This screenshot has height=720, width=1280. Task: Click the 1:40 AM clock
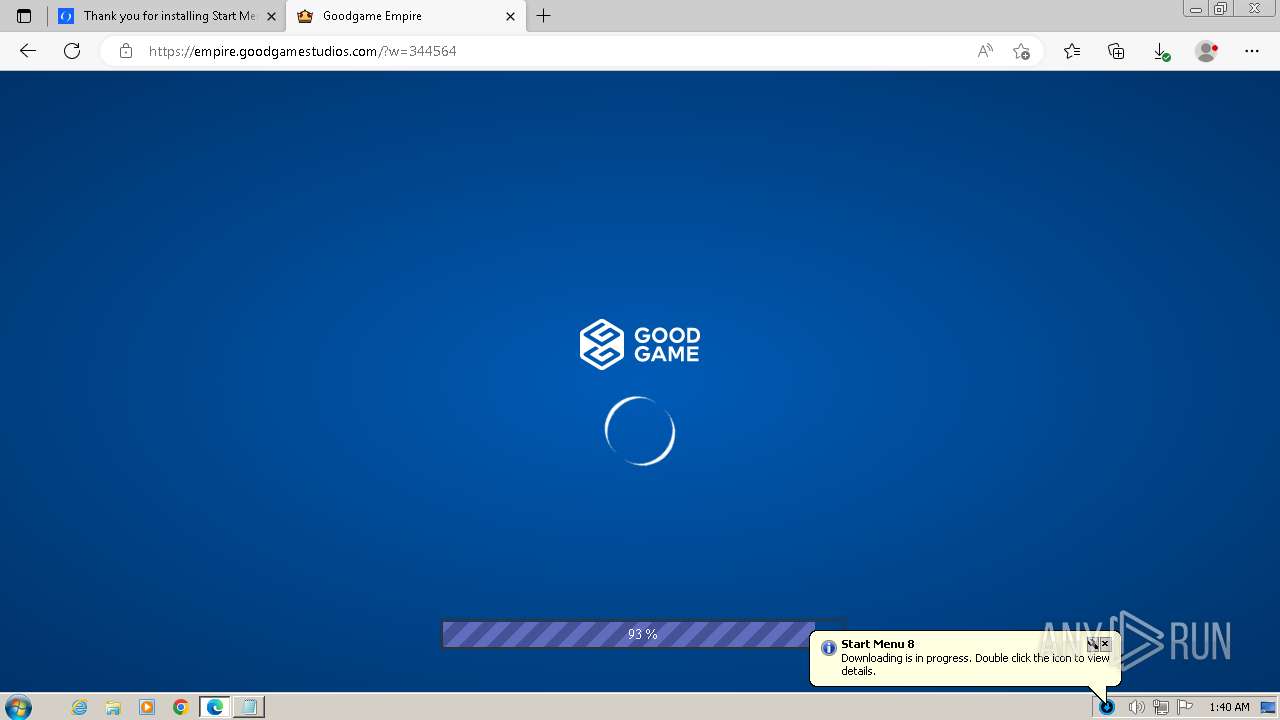(1229, 707)
